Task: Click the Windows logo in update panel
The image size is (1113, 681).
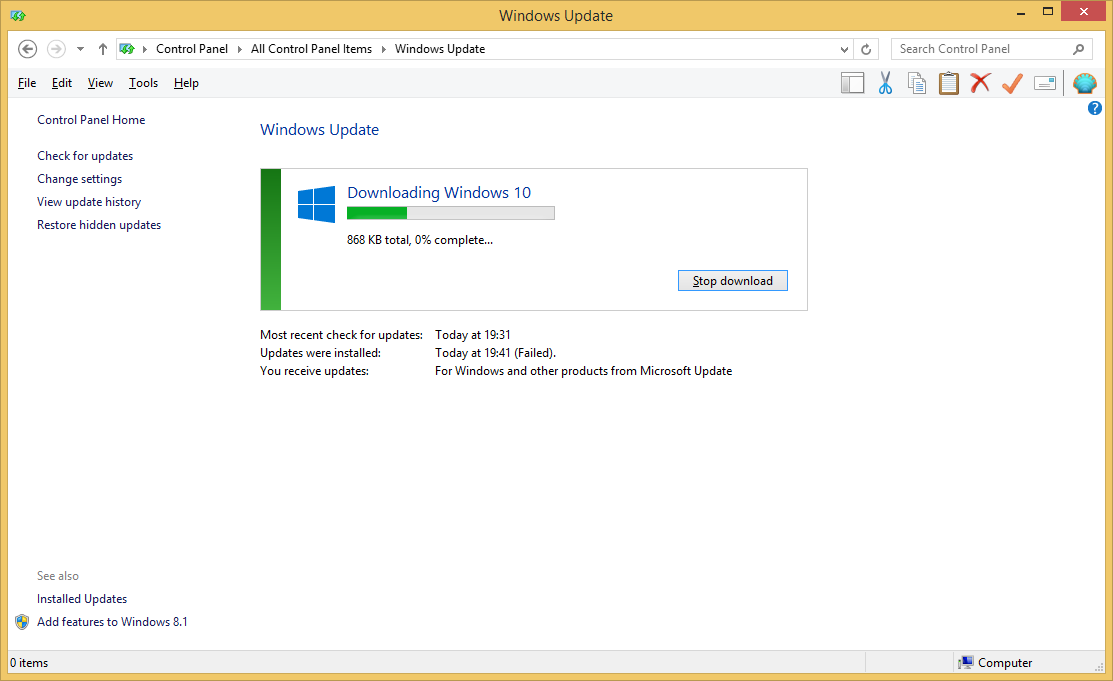Action: [x=317, y=205]
